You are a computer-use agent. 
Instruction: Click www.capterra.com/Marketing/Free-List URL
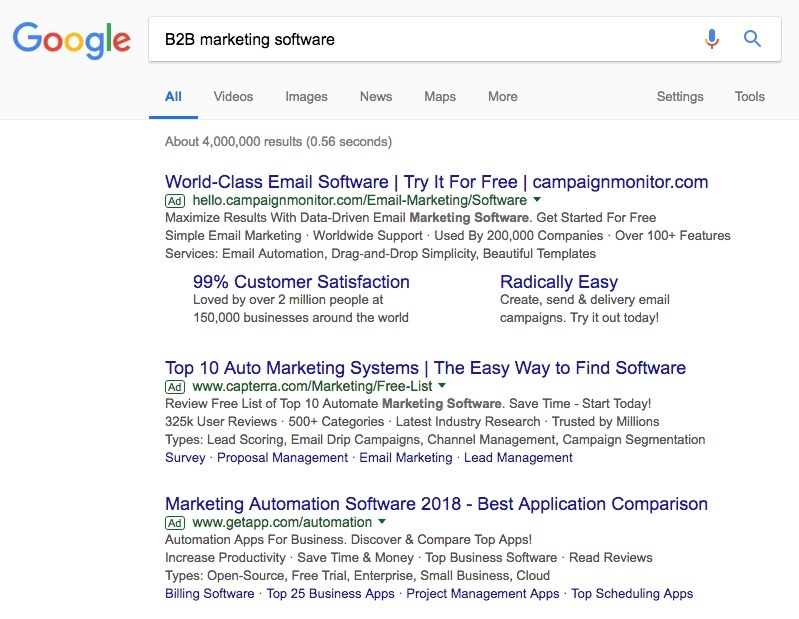(x=312, y=386)
